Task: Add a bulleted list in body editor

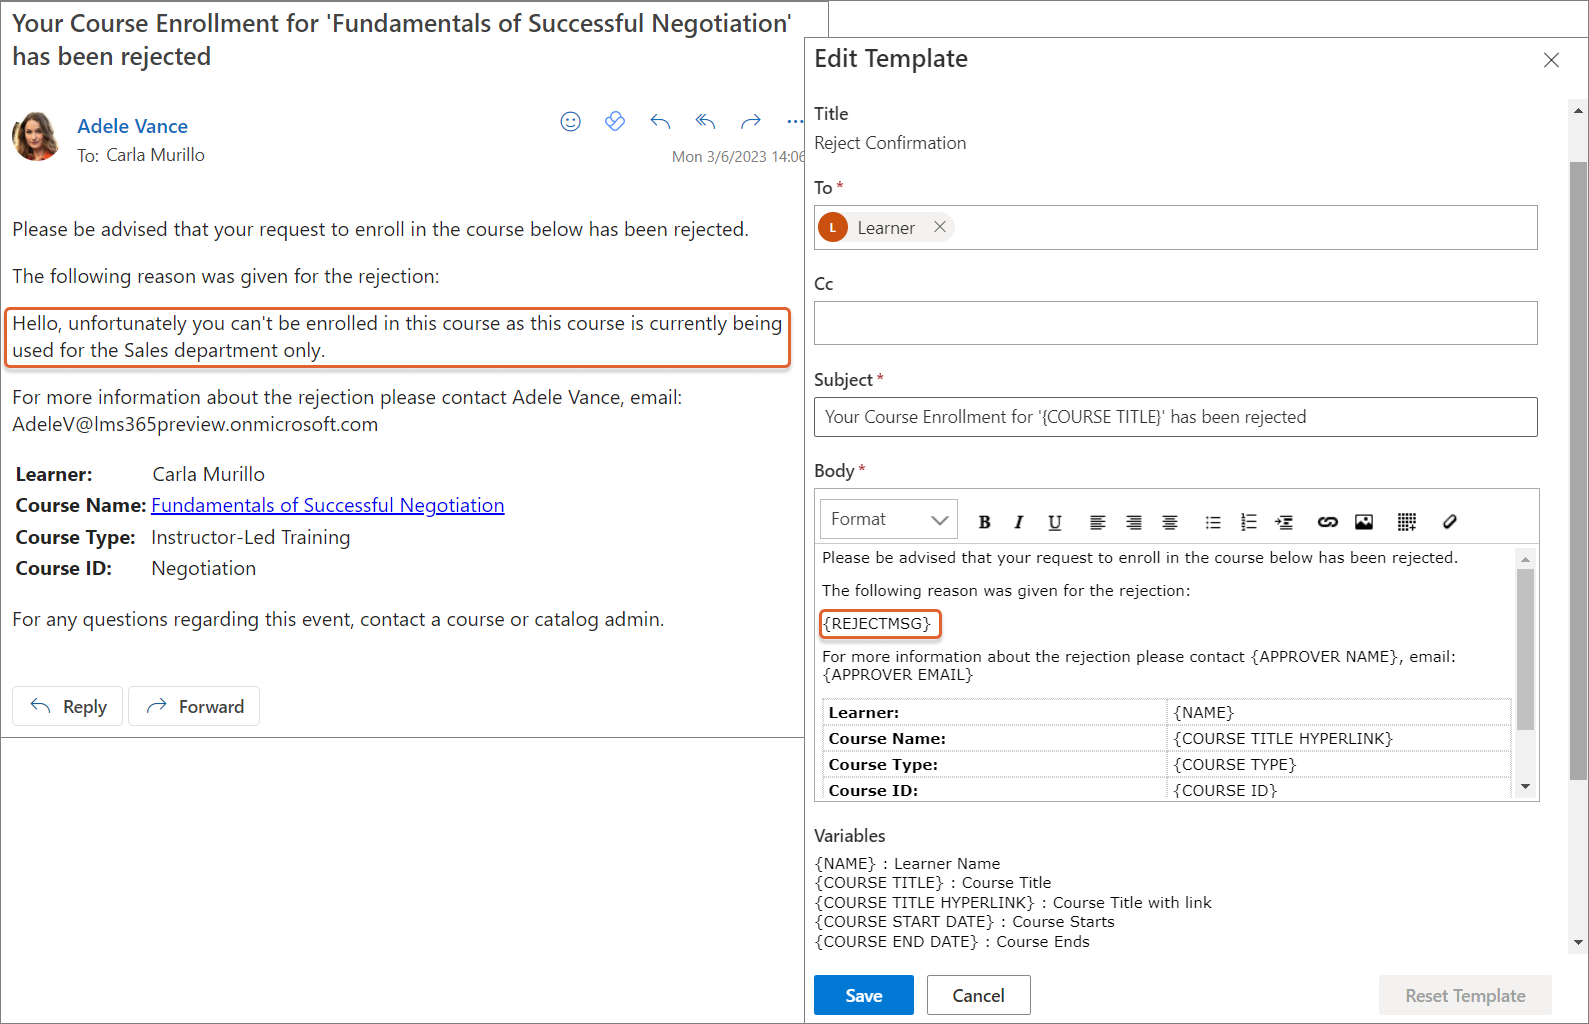Action: point(1213,522)
